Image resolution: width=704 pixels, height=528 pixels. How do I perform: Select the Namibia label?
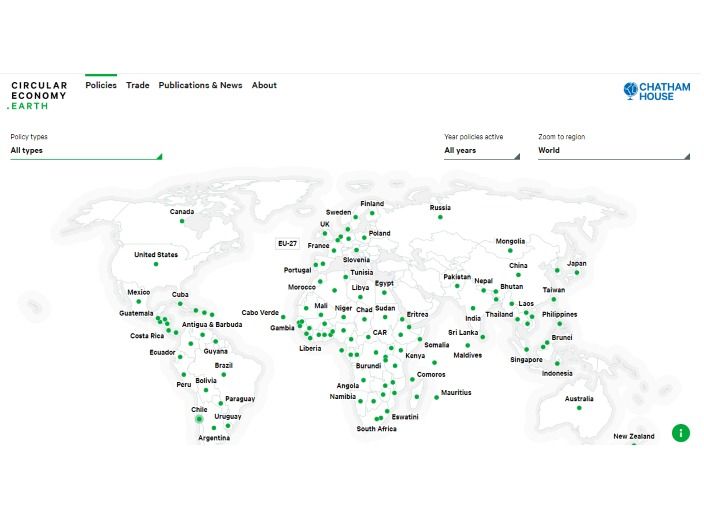[343, 396]
